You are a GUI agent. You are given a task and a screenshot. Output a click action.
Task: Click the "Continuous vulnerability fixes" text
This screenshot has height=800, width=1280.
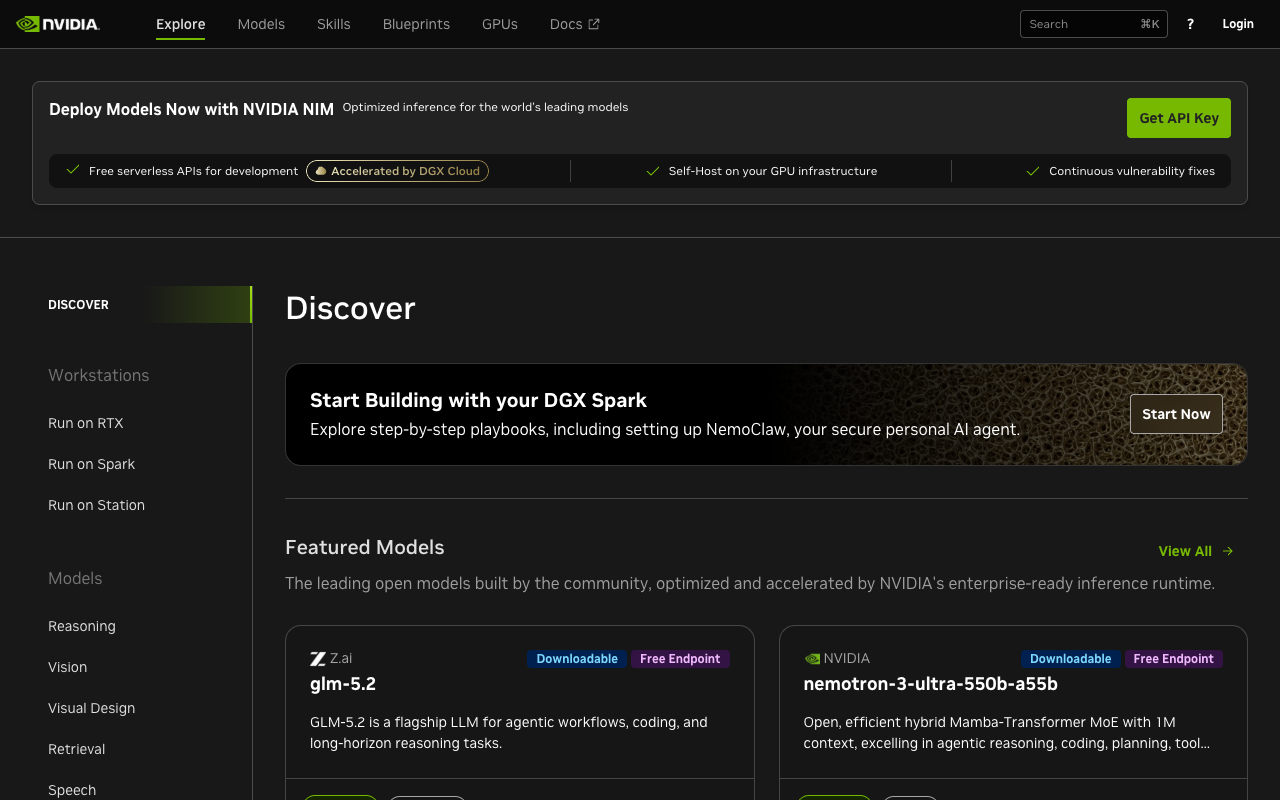coord(1132,171)
